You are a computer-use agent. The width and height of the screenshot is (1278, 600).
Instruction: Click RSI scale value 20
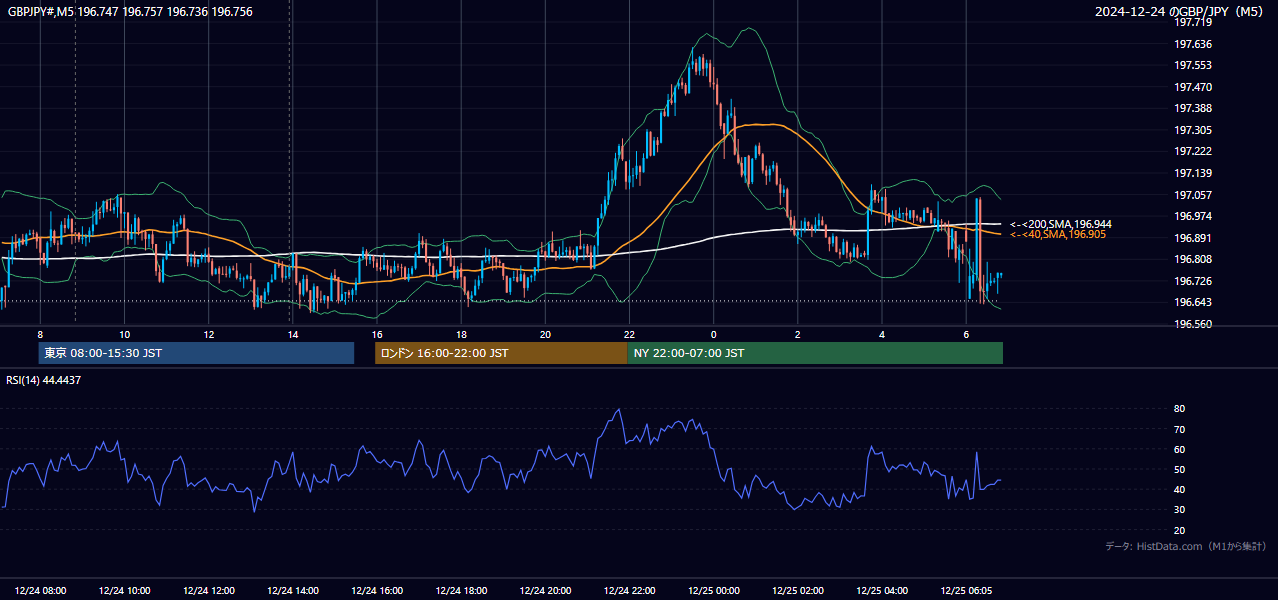(1180, 530)
